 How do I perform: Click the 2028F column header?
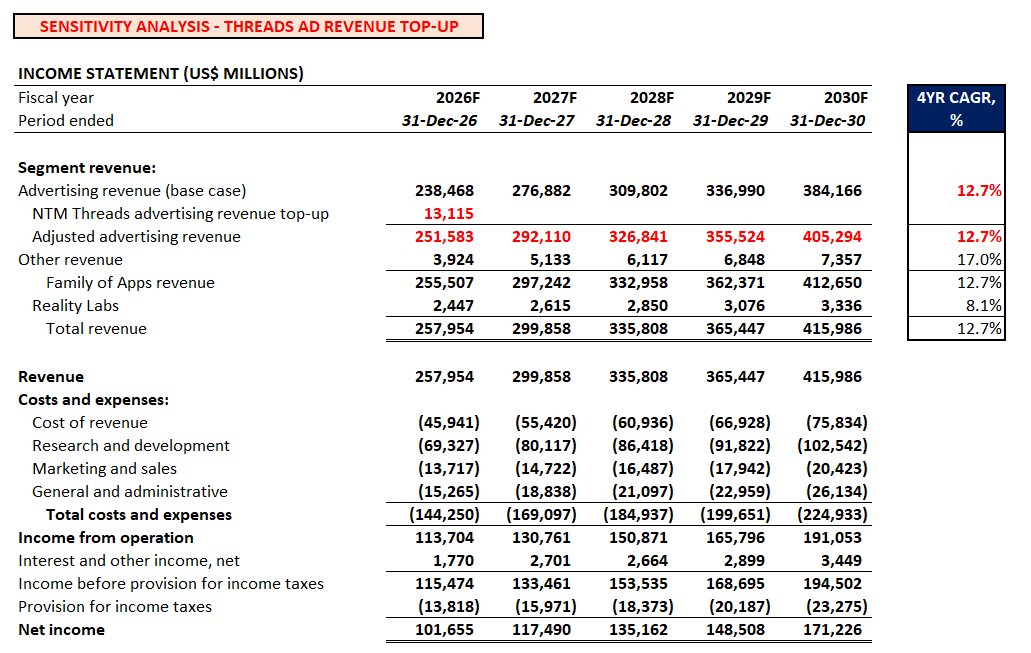click(652, 97)
